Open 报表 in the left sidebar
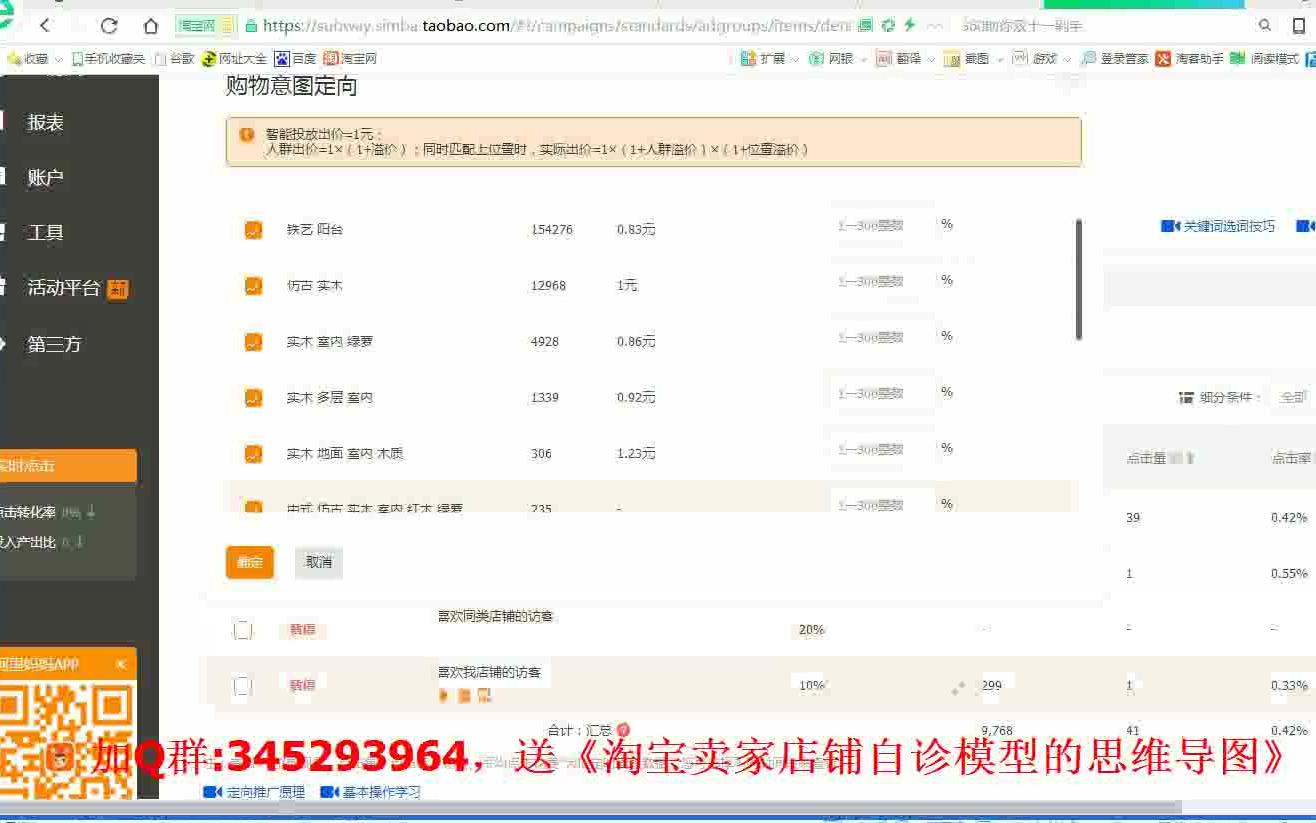 [x=45, y=122]
